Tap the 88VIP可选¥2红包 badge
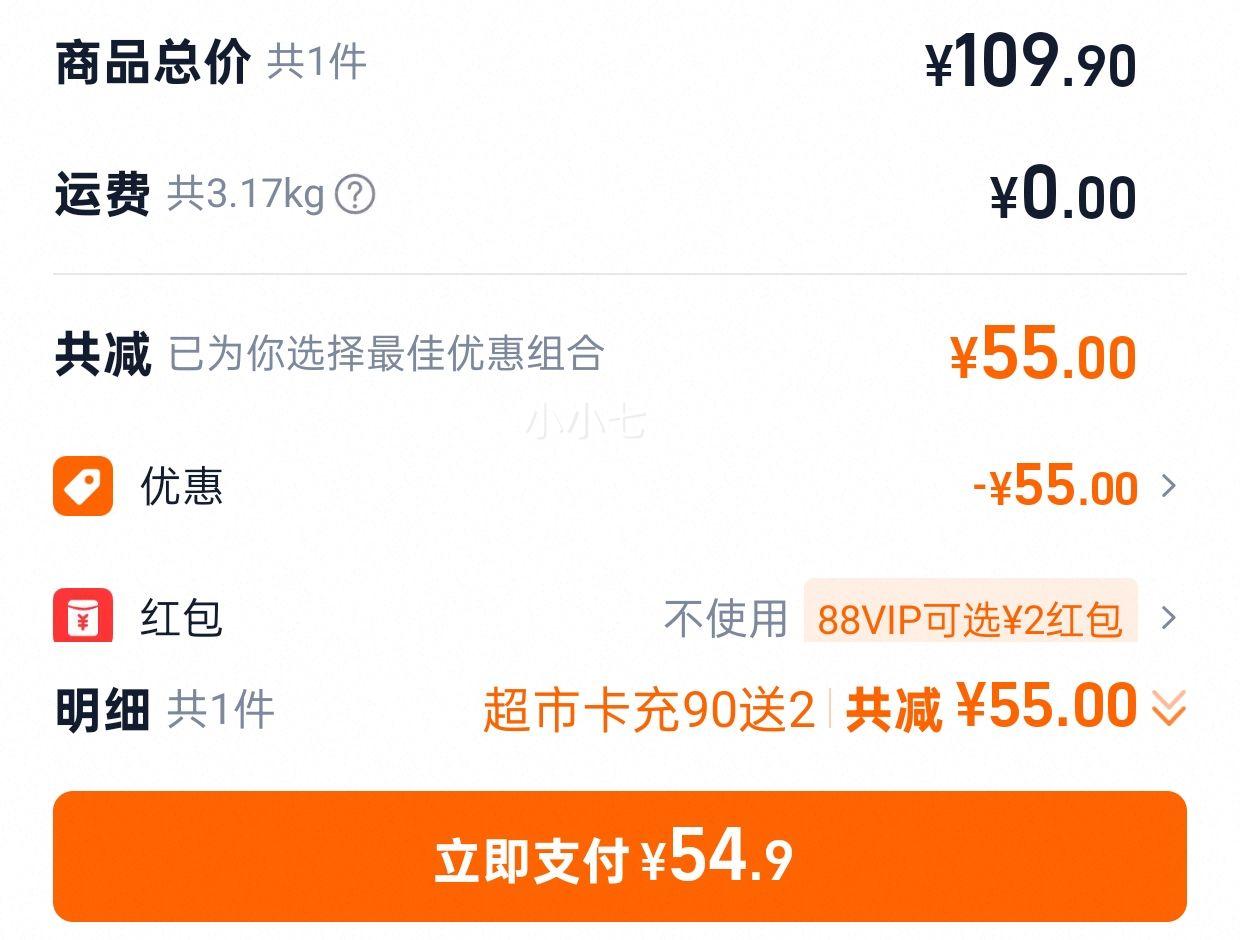The height and width of the screenshot is (940, 1240). click(x=970, y=618)
